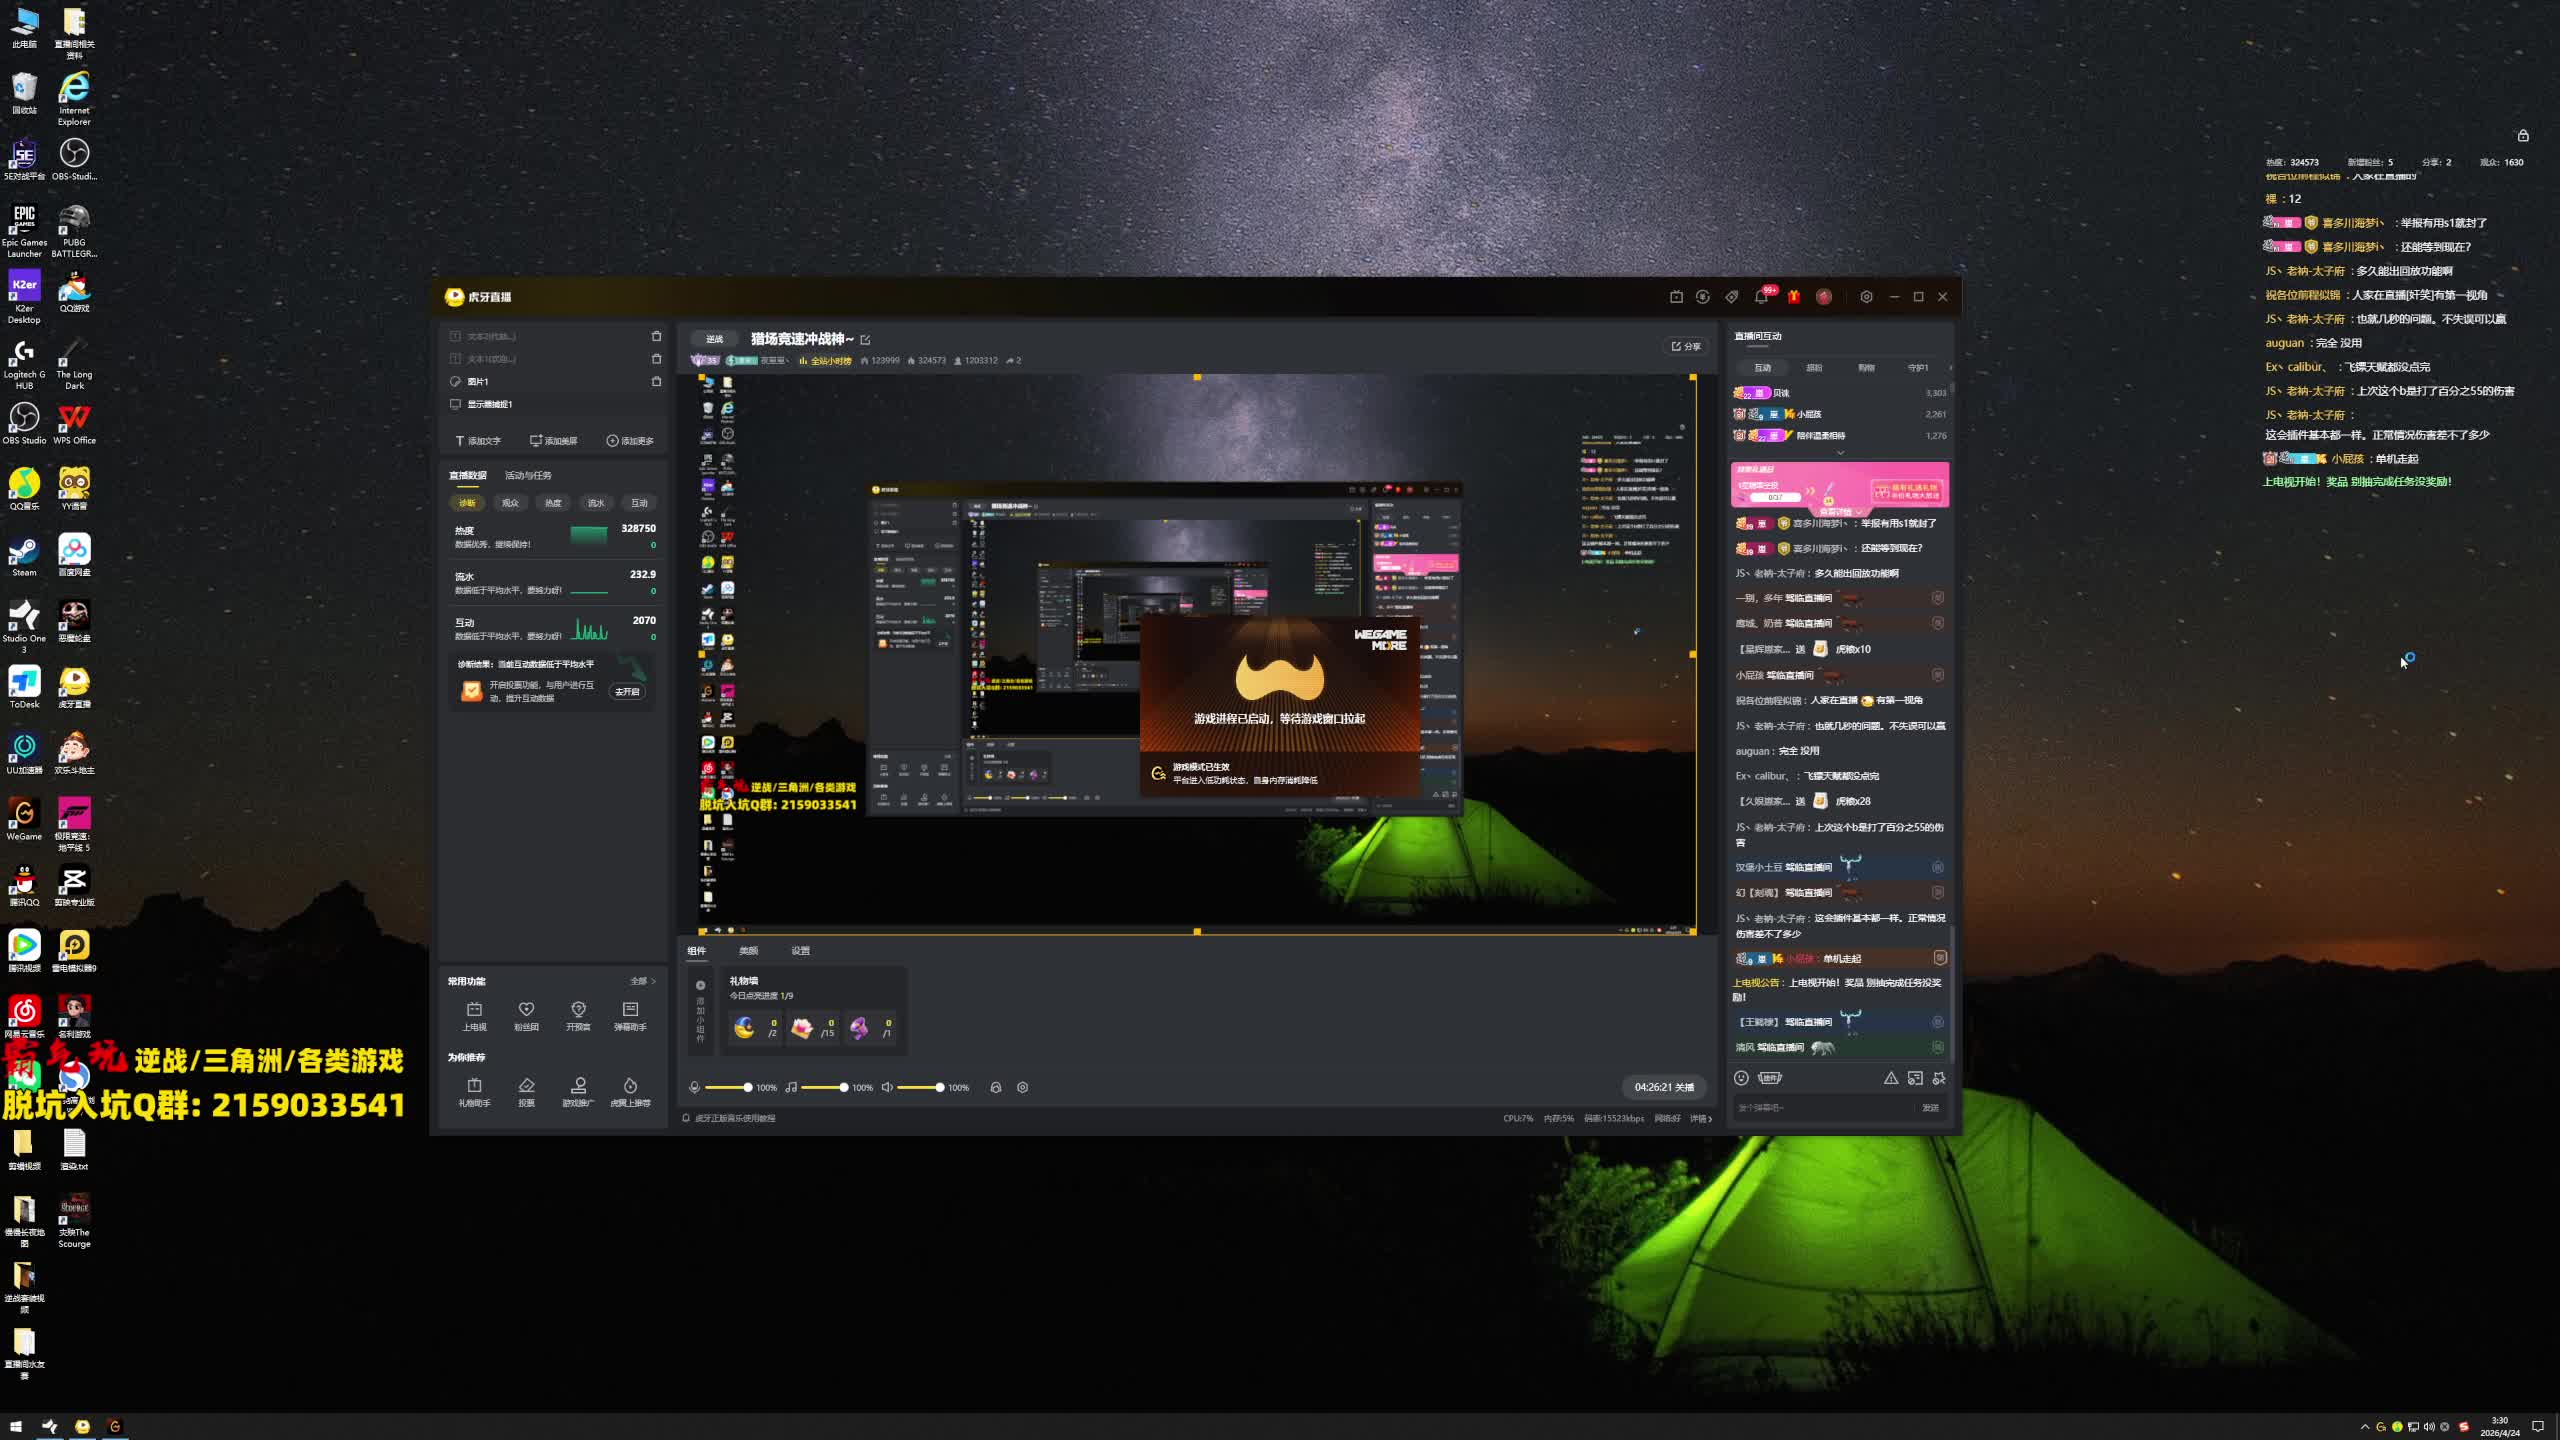Mute the speaker volume icon
Image resolution: width=2560 pixels, height=1440 pixels.
(887, 1087)
